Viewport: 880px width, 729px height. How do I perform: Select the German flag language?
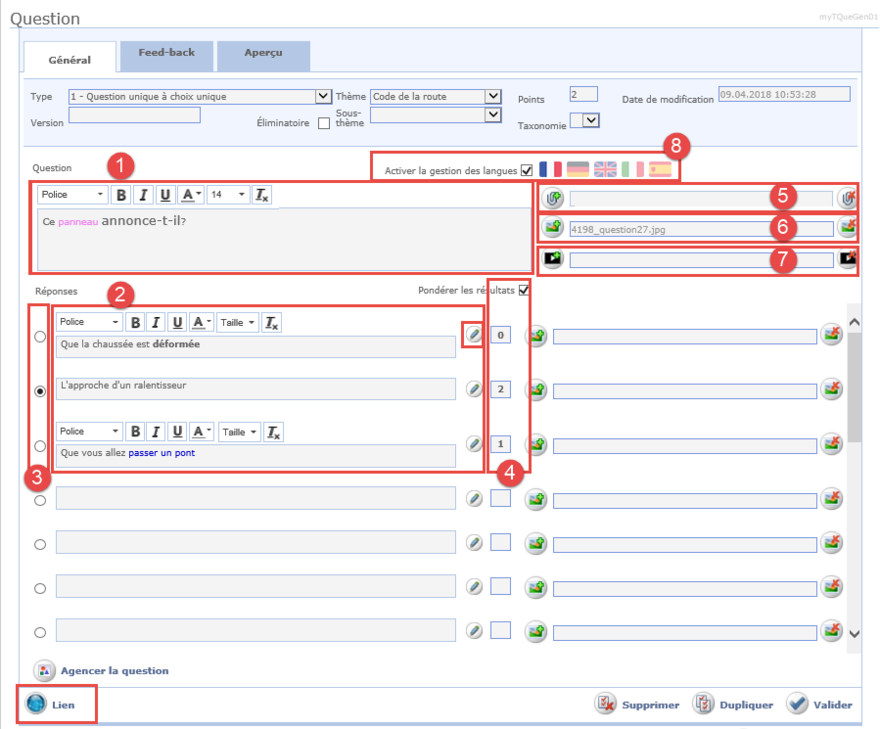(x=577, y=170)
